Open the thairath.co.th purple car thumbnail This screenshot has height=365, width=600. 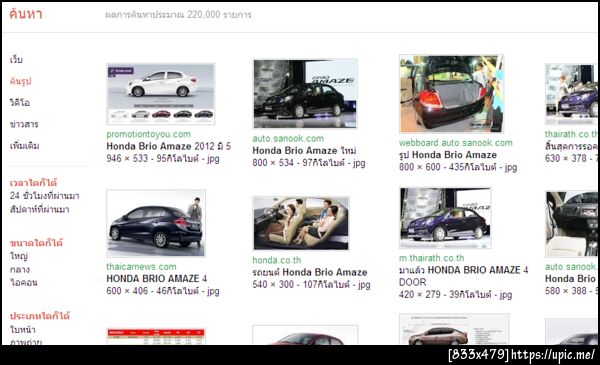click(x=571, y=95)
